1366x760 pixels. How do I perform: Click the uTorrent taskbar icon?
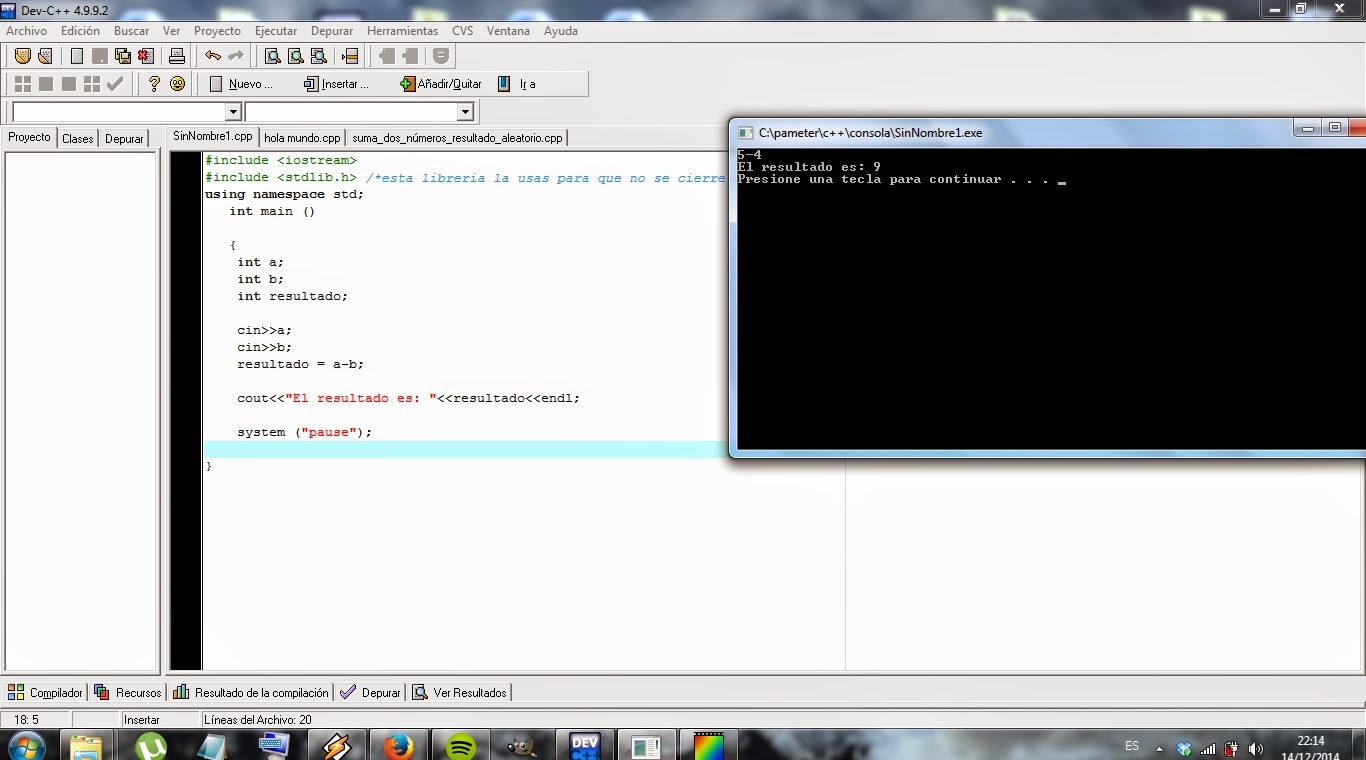[x=150, y=746]
